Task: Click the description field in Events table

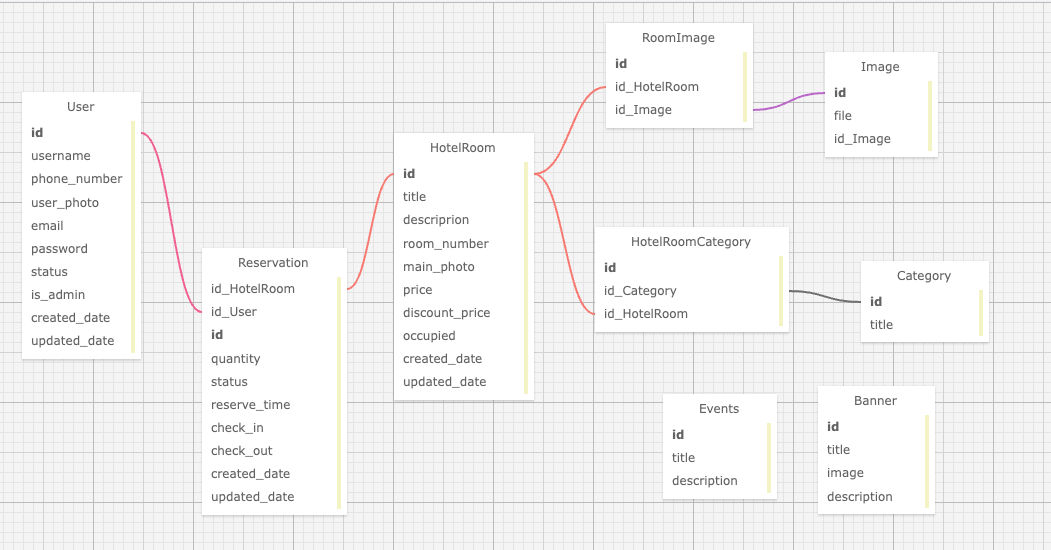Action: point(704,480)
